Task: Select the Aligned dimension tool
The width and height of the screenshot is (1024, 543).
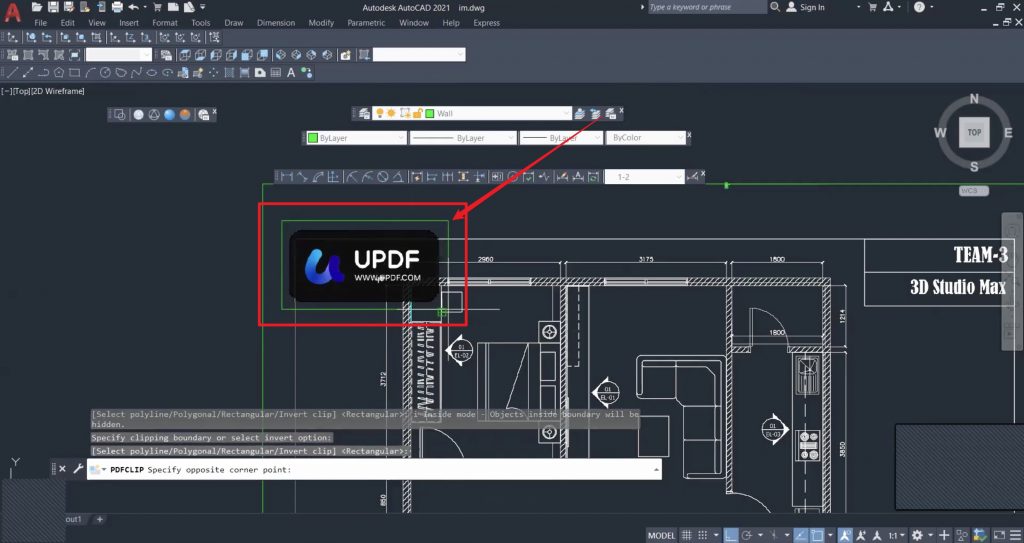Action: click(302, 177)
